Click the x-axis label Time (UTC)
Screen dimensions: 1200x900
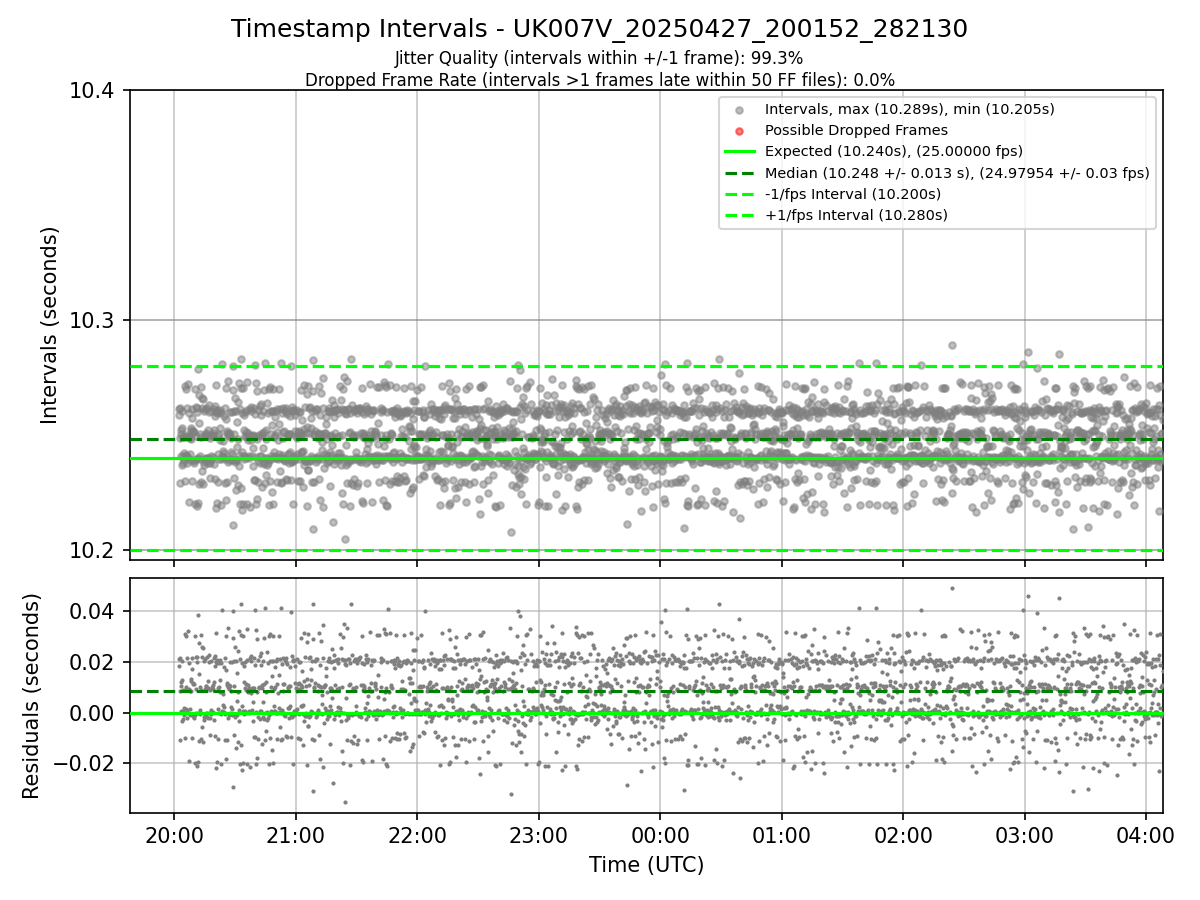646,865
